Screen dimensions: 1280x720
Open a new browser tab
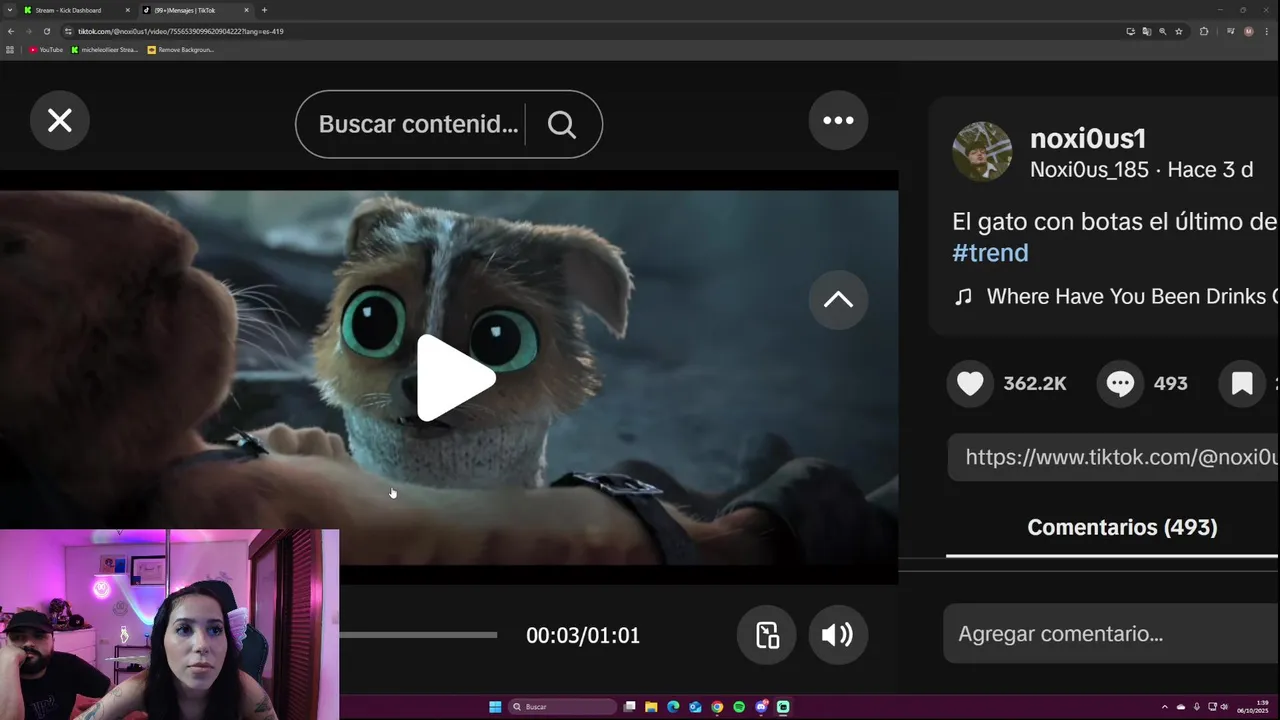point(264,10)
